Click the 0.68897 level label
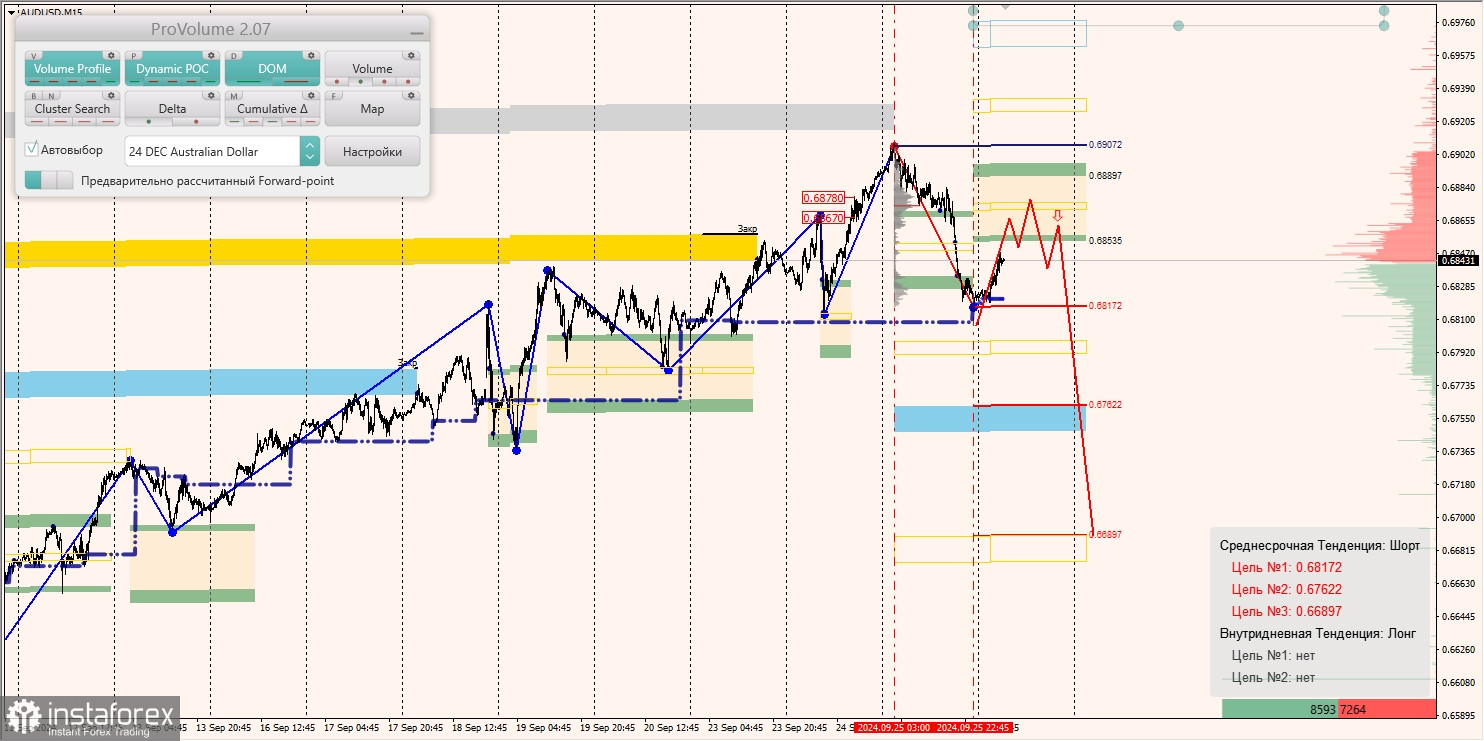This screenshot has width=1484, height=741. [x=1105, y=176]
